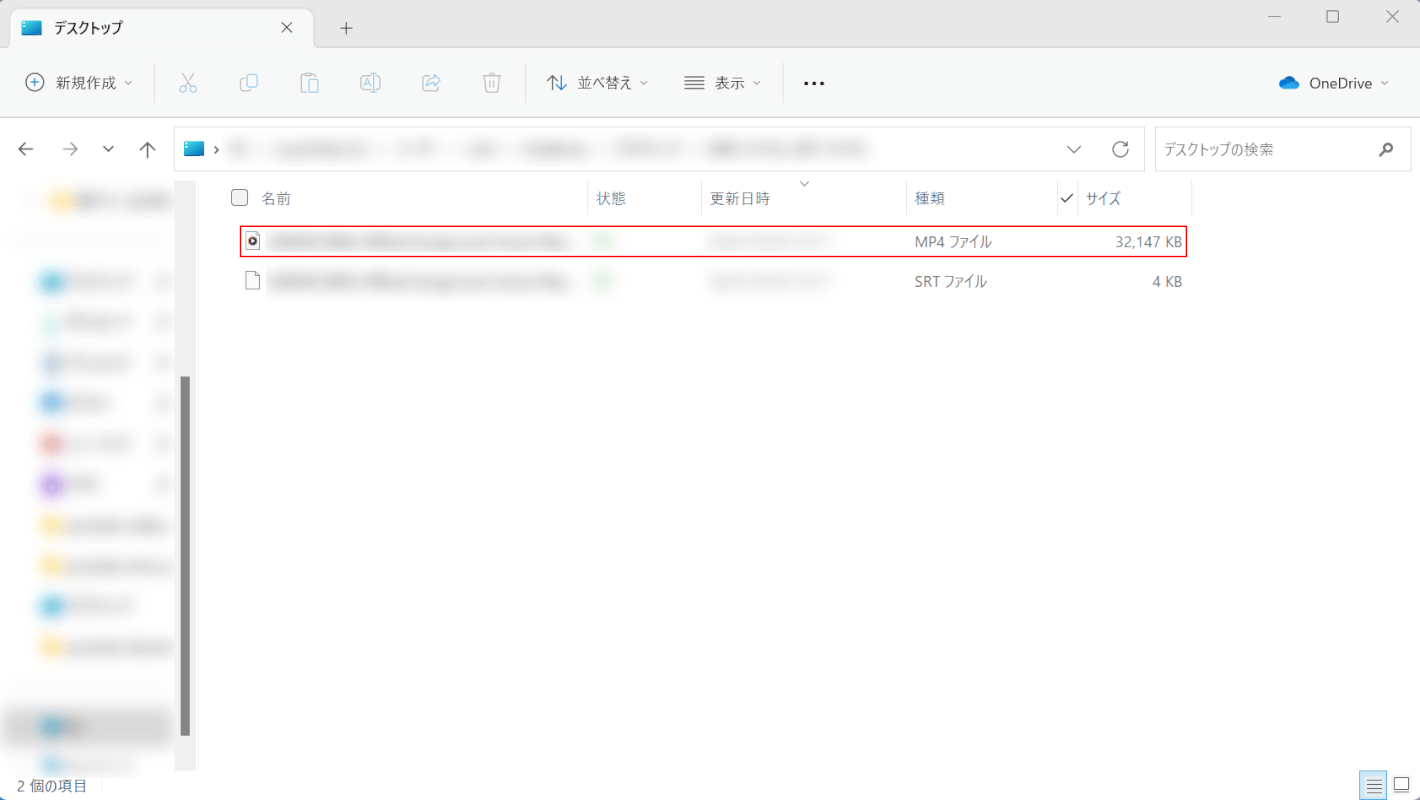
Task: Sort by サイズ column header
Action: click(1103, 198)
